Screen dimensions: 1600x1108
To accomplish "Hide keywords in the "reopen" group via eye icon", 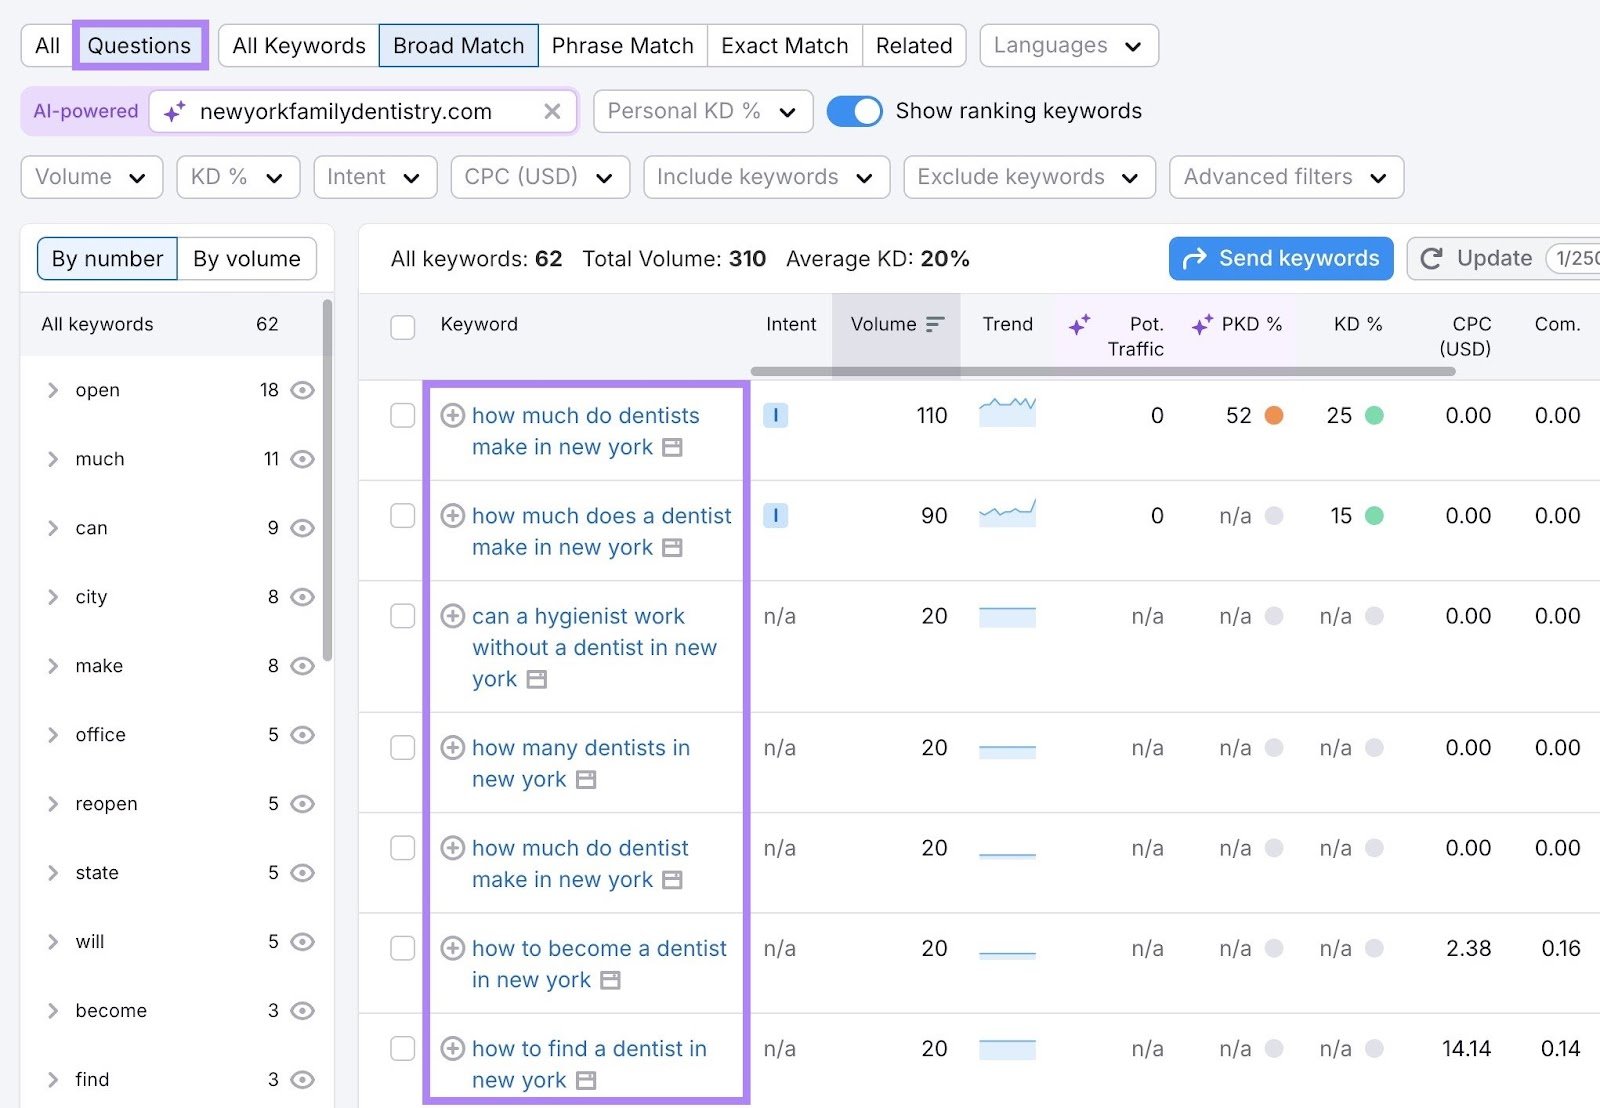I will 303,803.
